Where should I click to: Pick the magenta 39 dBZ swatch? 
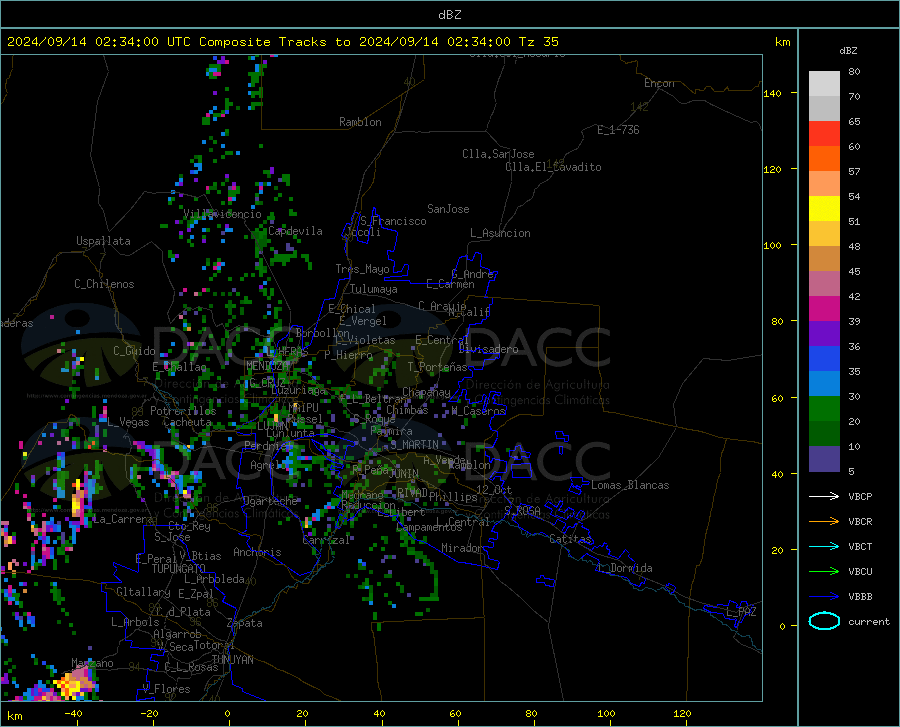(824, 309)
